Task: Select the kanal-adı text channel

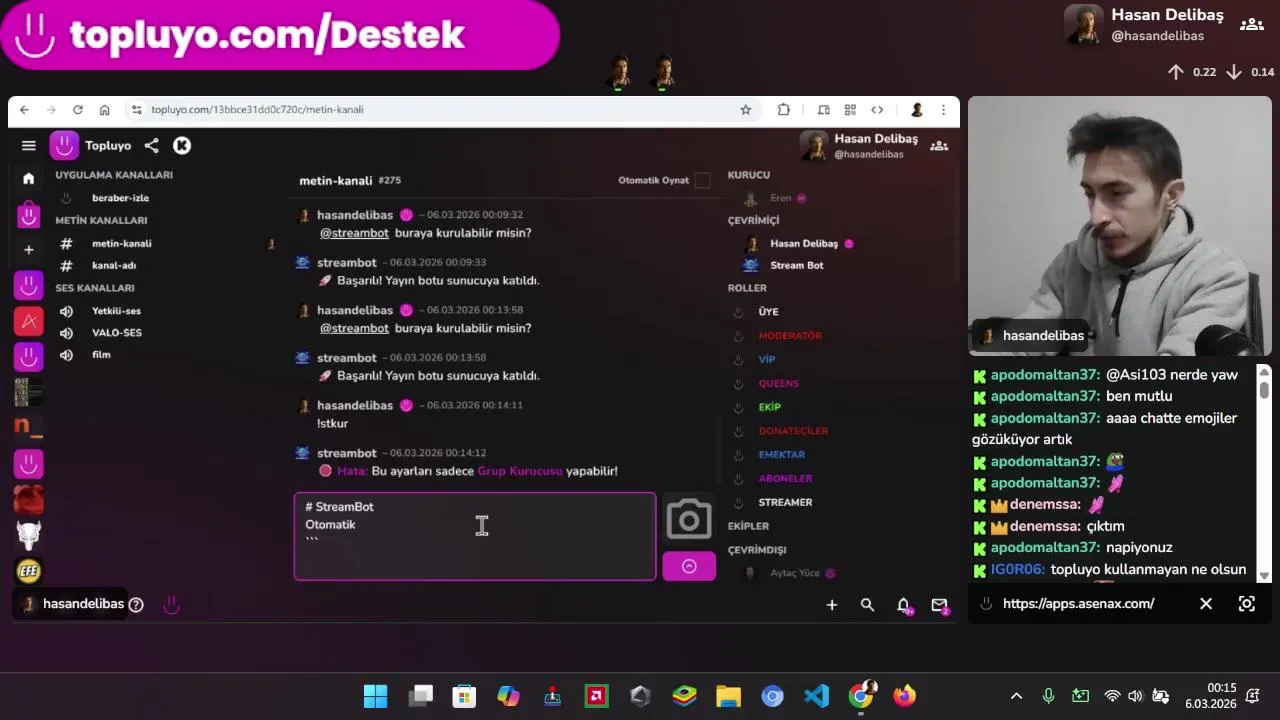Action: tap(114, 266)
